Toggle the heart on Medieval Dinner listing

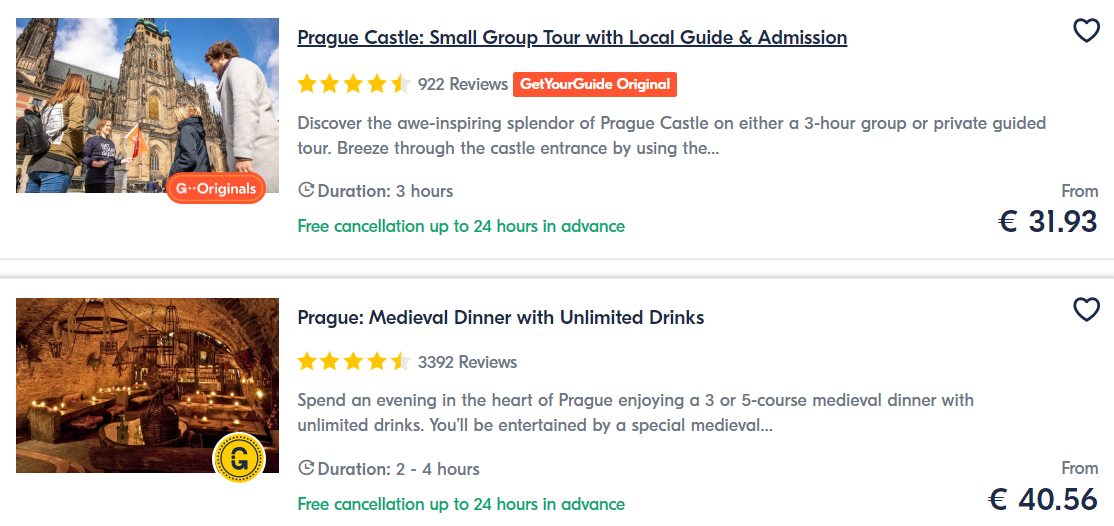point(1086,310)
